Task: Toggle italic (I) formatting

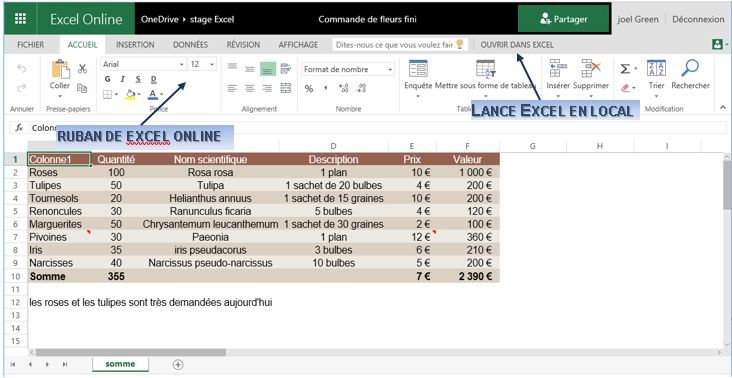Action: click(123, 79)
